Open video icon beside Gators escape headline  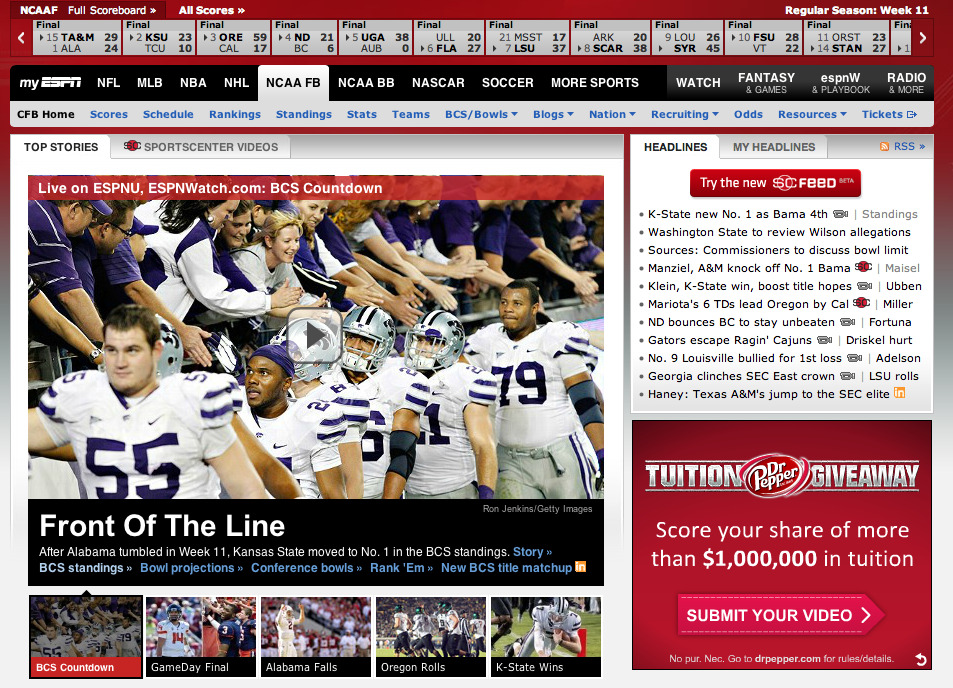825,340
